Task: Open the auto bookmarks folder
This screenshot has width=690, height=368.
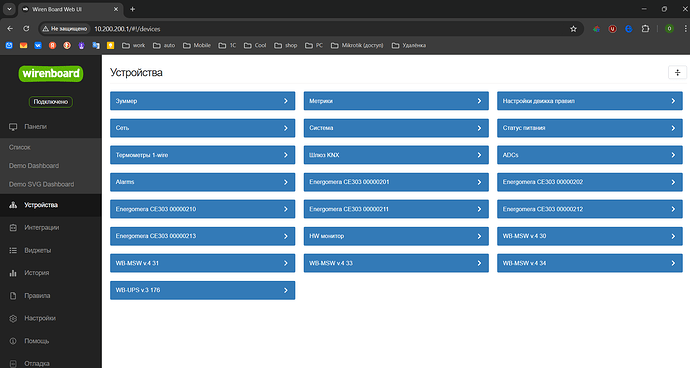Action: coord(164,45)
